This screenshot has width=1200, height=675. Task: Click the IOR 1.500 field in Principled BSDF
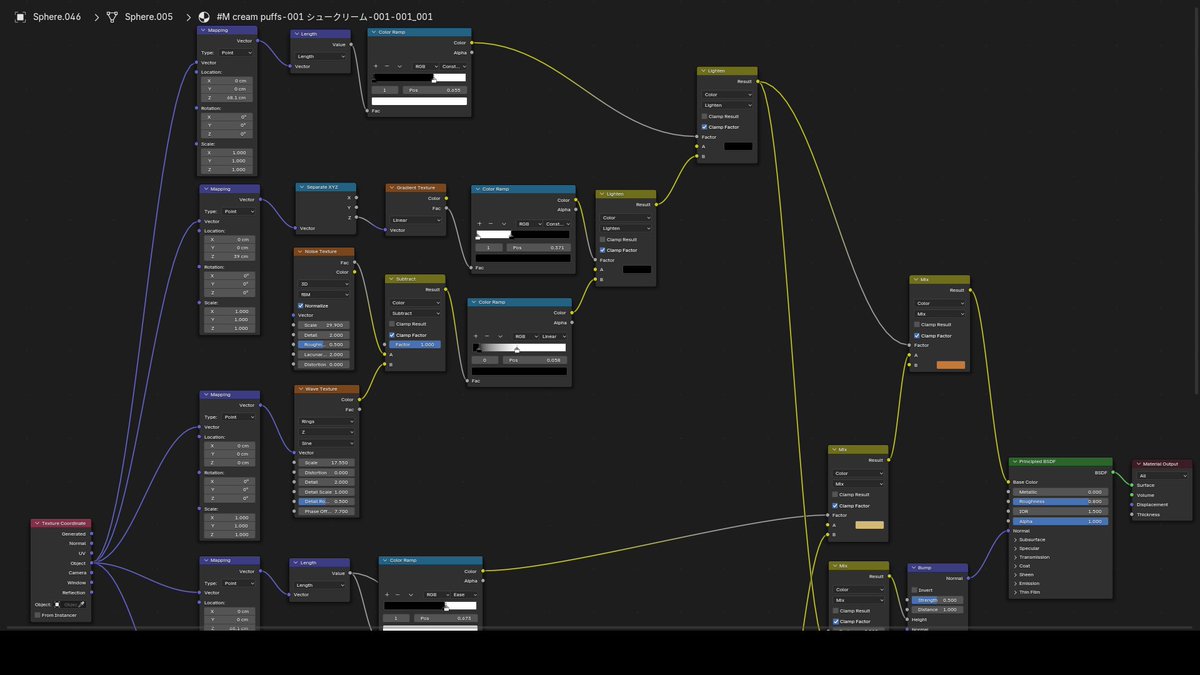(x=1061, y=512)
